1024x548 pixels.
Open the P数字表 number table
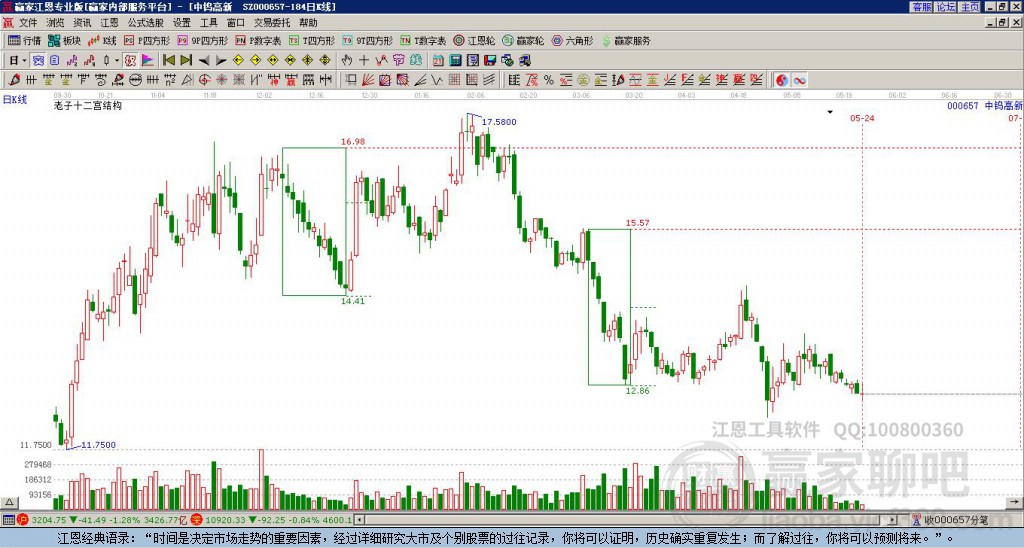point(258,40)
